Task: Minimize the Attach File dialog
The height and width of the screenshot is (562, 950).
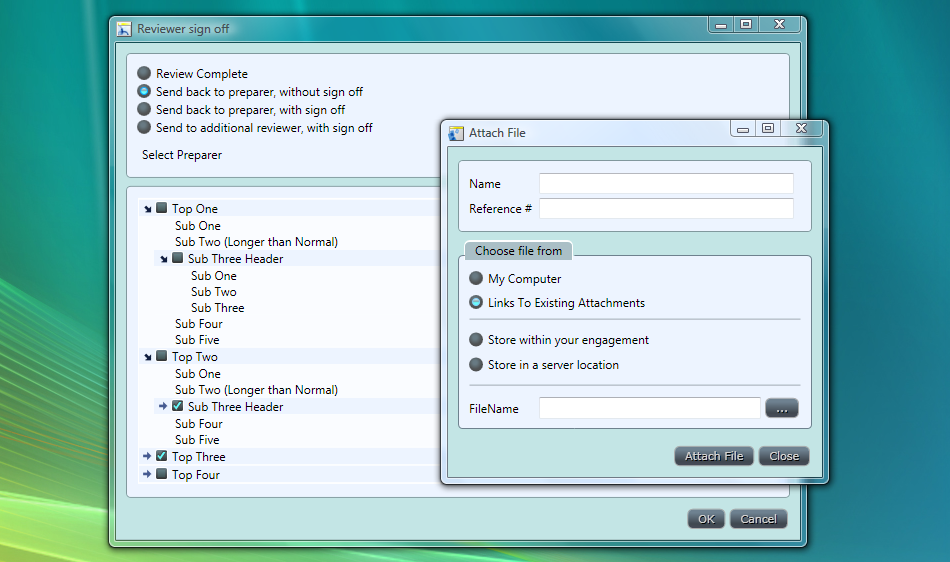Action: 743,128
